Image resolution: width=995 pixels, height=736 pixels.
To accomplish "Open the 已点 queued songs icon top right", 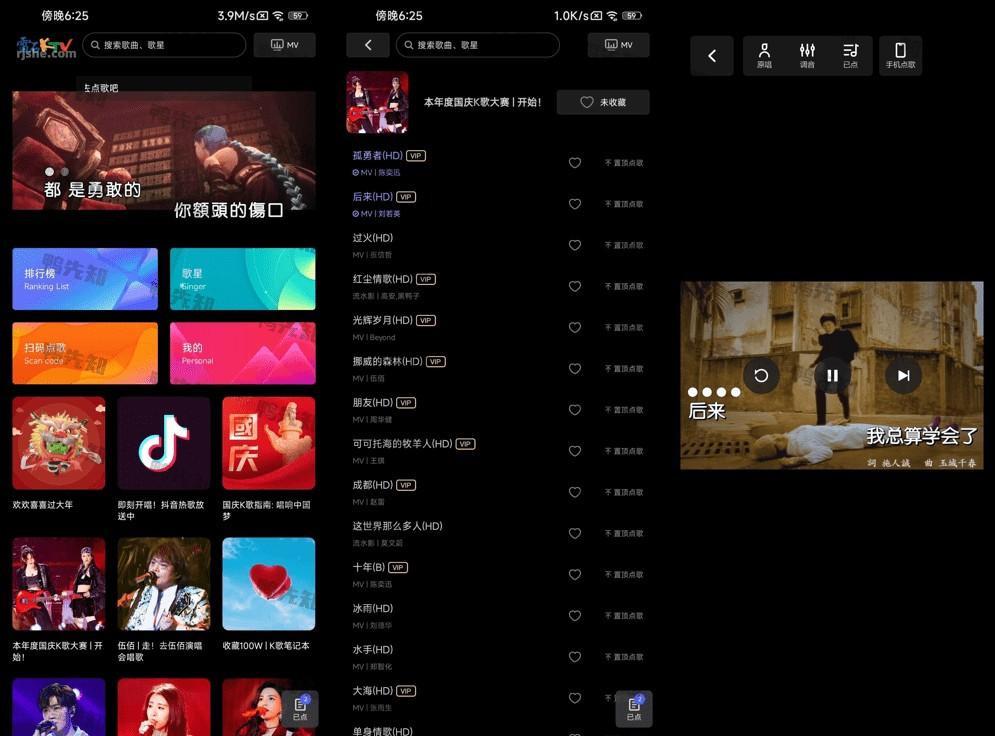I will point(852,55).
